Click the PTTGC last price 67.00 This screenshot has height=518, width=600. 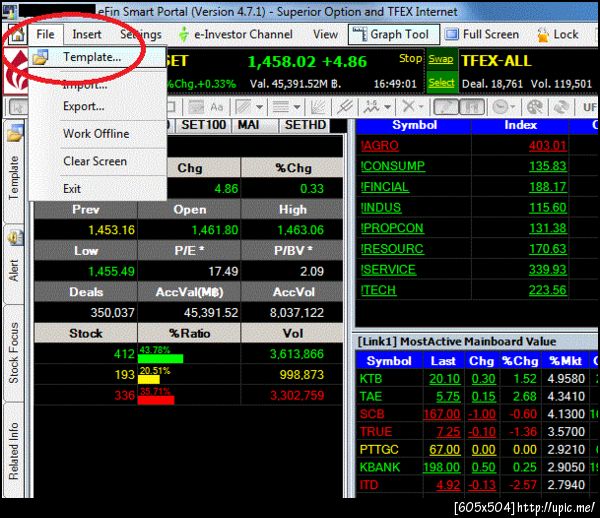click(444, 450)
